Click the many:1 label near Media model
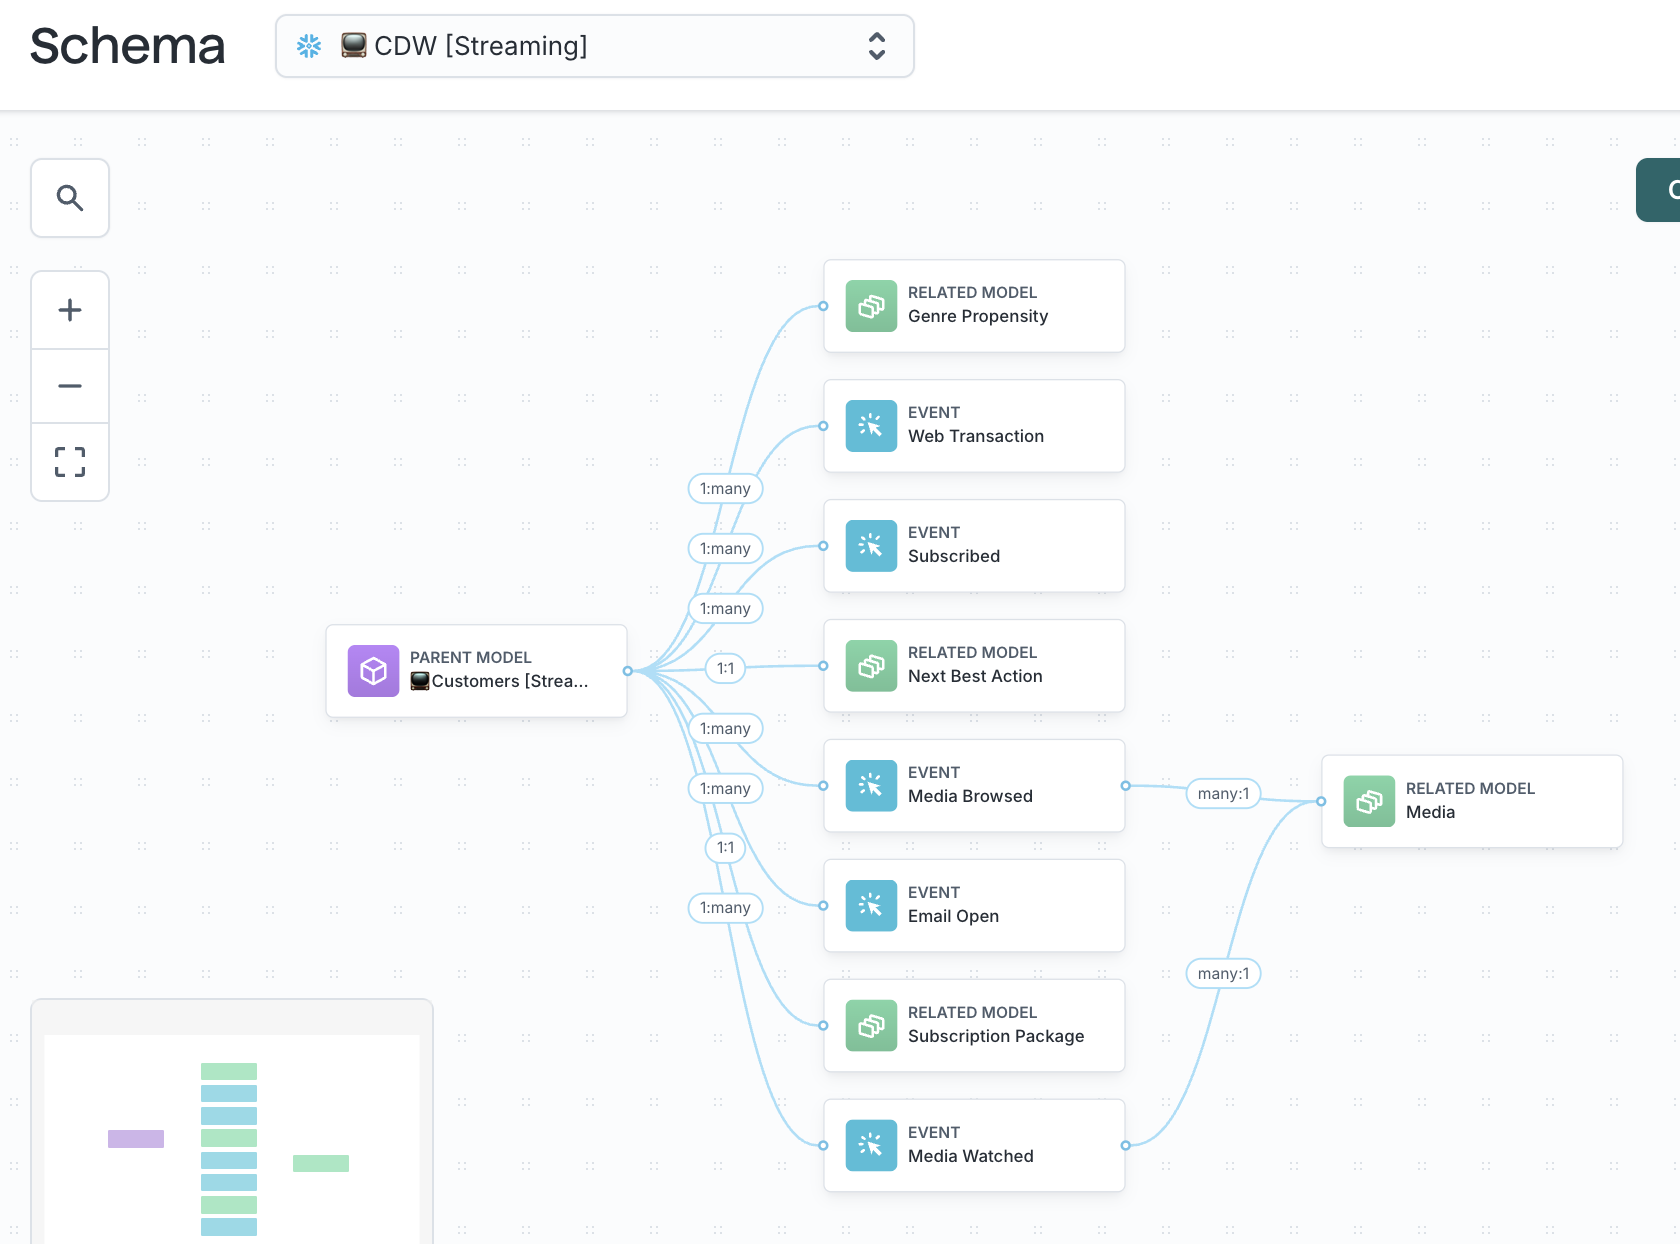 point(1222,793)
